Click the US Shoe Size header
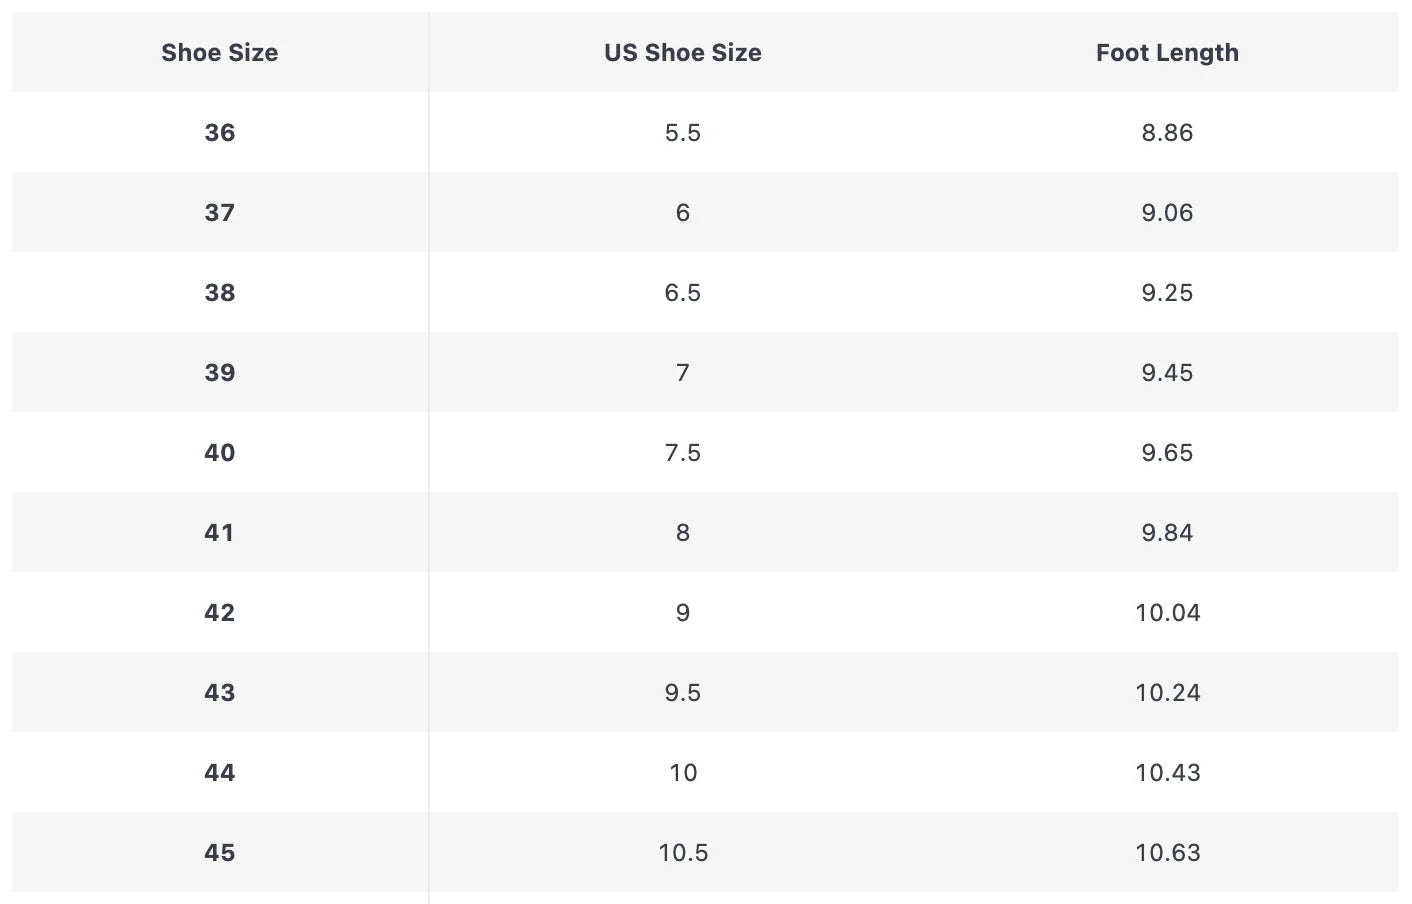The width and height of the screenshot is (1412, 904). pyautogui.click(x=682, y=53)
